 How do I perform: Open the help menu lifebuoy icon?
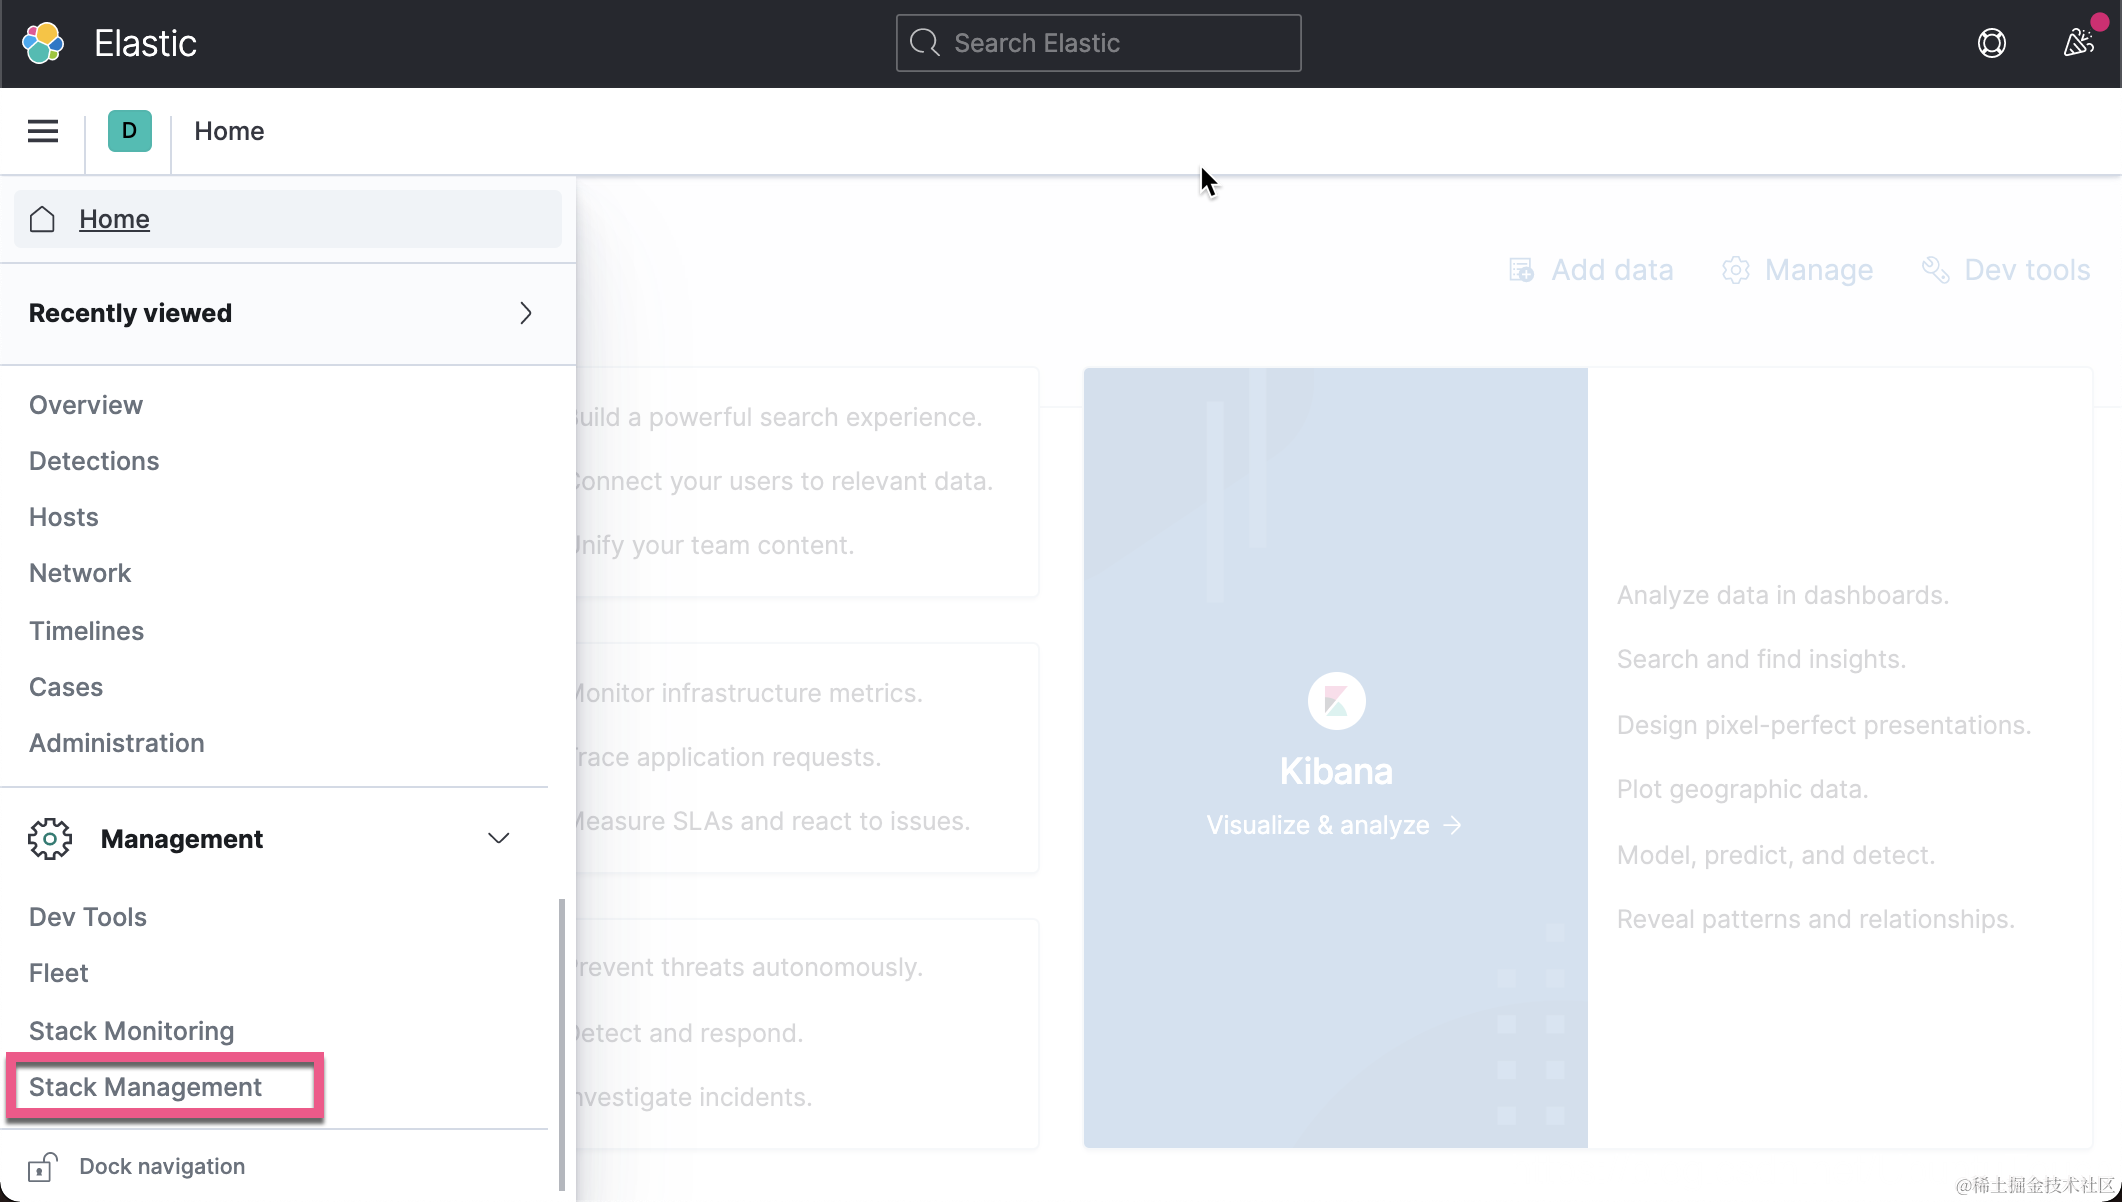pos(1991,43)
